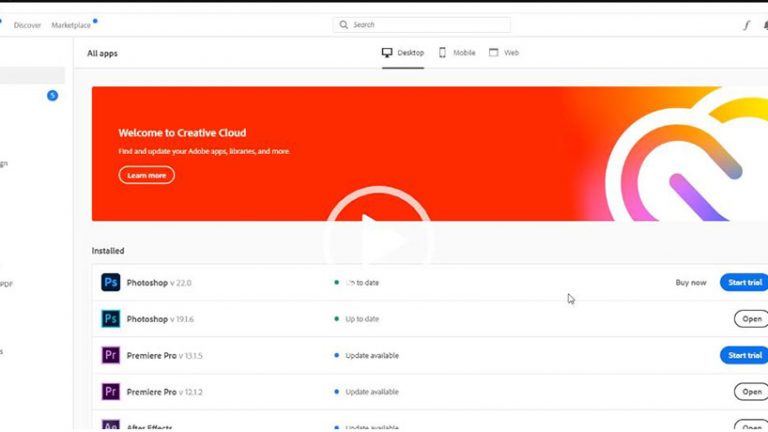This screenshot has height=432, width=768.
Task: Click the After Effects app icon
Action: 111,425
